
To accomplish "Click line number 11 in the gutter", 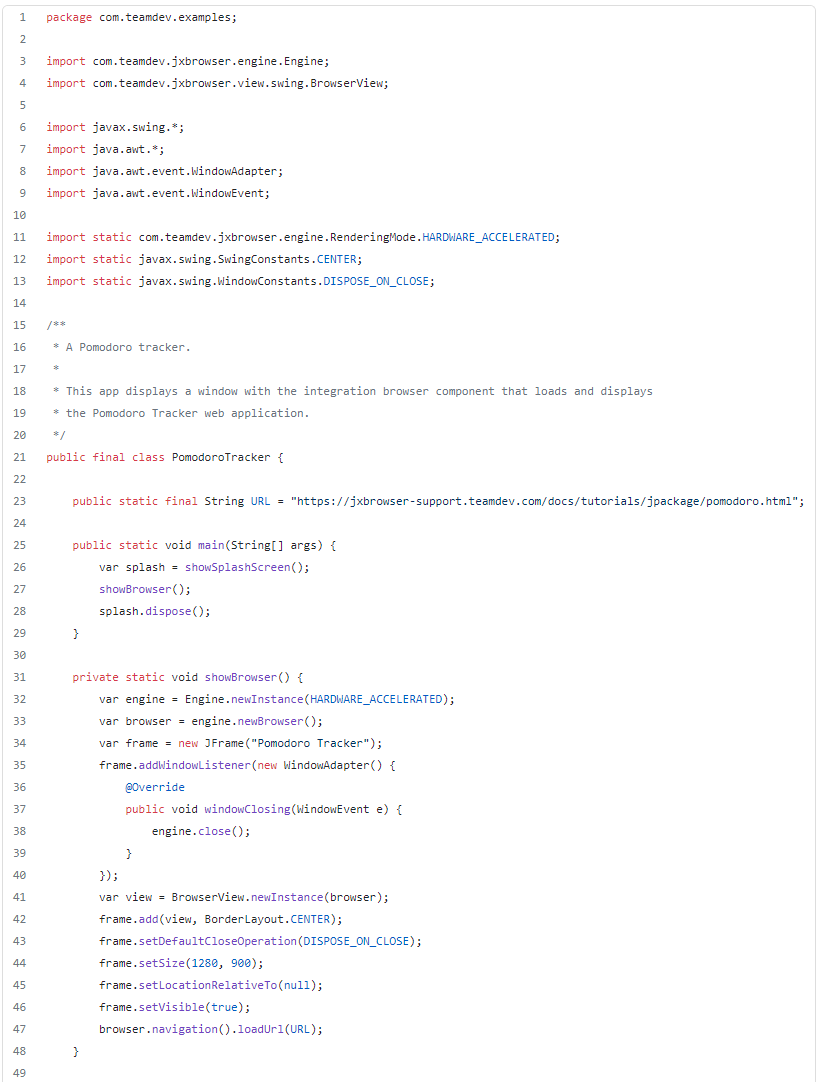I will (x=19, y=237).
